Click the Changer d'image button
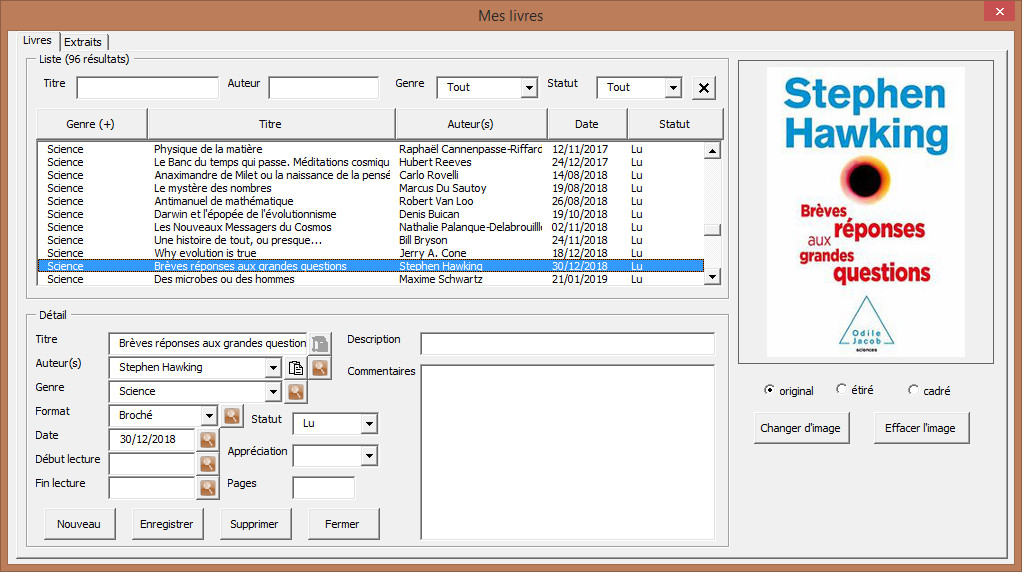Image resolution: width=1022 pixels, height=572 pixels. point(801,428)
